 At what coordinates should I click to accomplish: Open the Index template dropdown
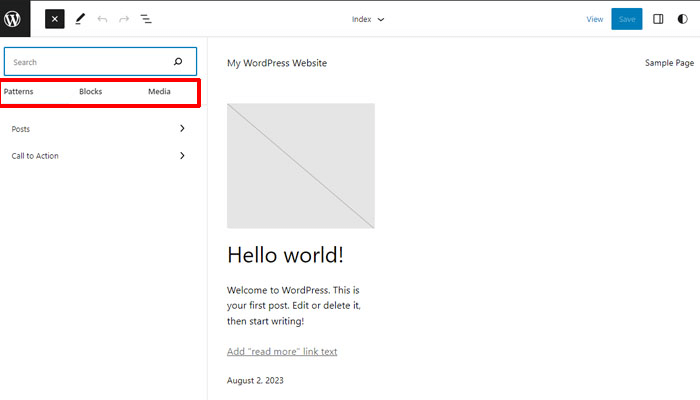point(368,19)
